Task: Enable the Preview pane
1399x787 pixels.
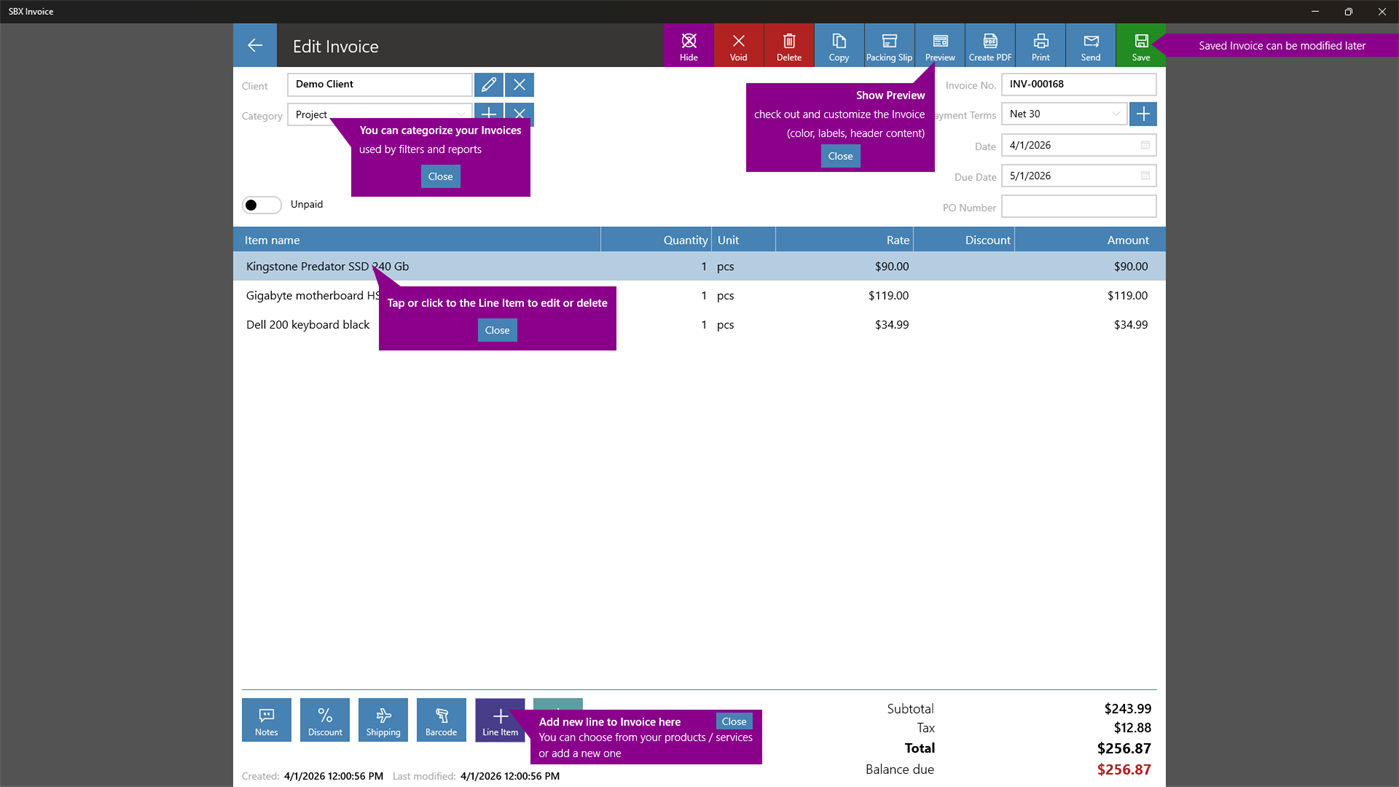Action: click(x=939, y=44)
